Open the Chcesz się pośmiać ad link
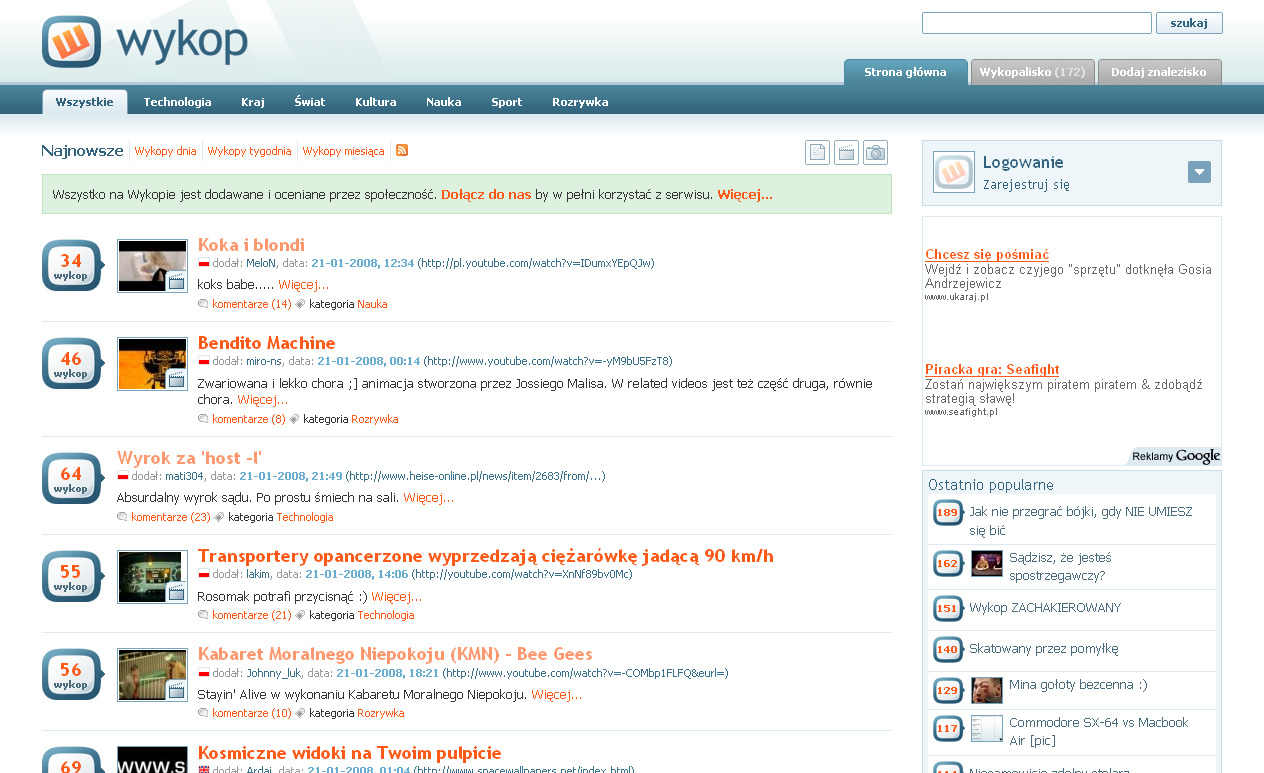1264x773 pixels. [987, 254]
